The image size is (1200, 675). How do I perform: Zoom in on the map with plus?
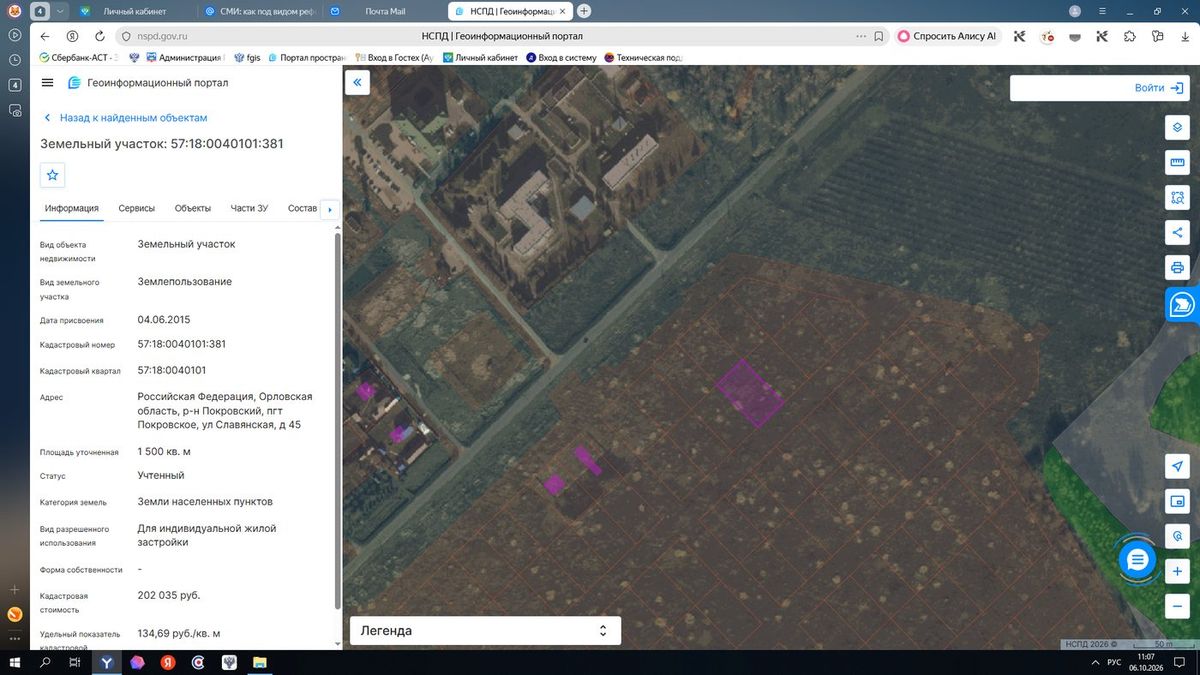point(1177,571)
